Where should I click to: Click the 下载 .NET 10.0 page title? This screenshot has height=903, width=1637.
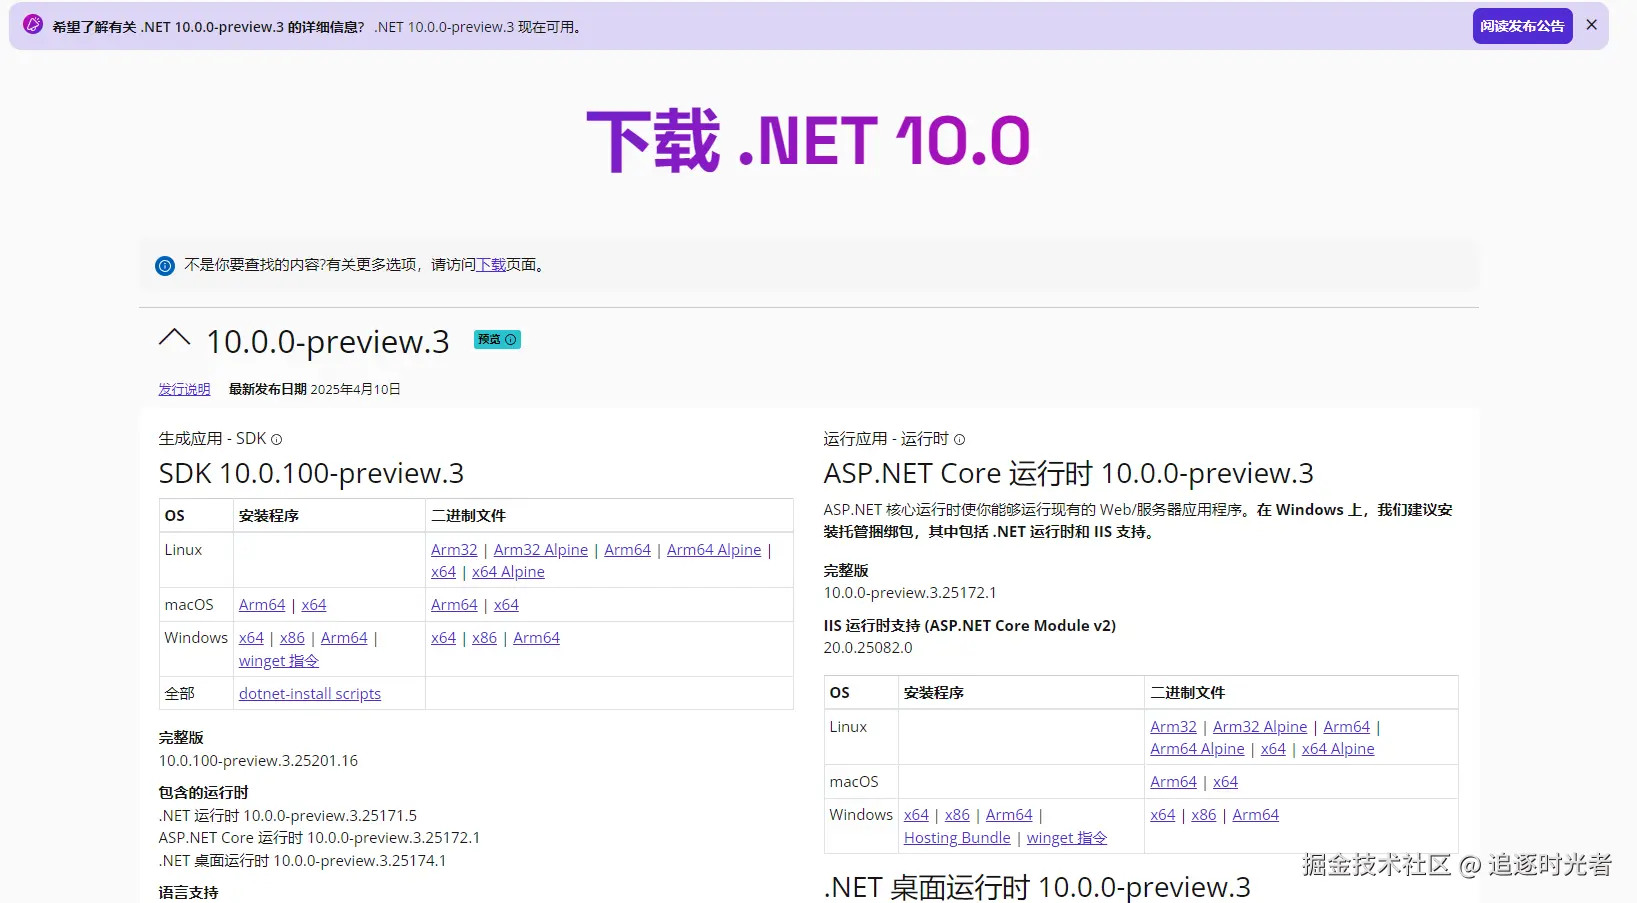[x=808, y=140]
